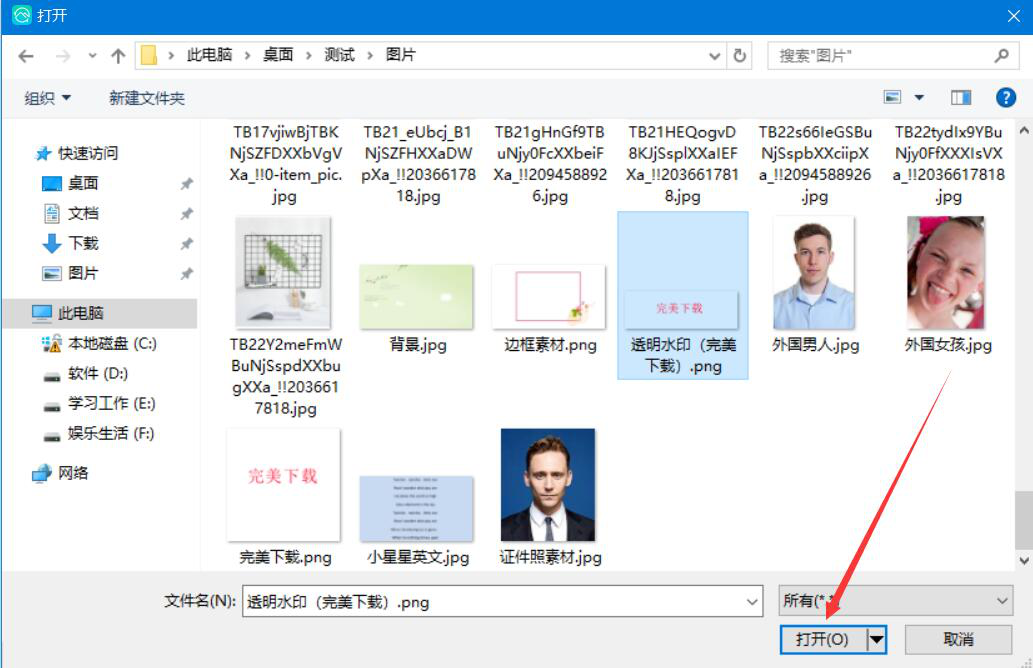Click the magnifier search icon
The height and width of the screenshot is (668, 1033).
(1002, 56)
